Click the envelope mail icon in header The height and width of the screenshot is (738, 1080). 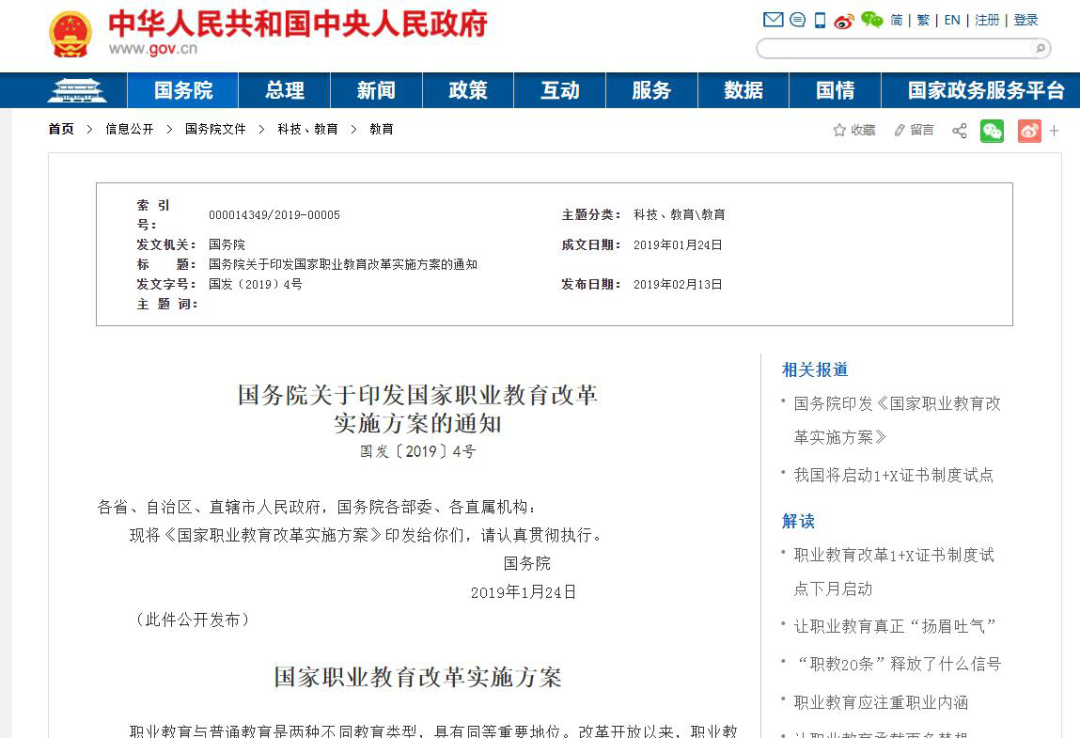(x=772, y=20)
